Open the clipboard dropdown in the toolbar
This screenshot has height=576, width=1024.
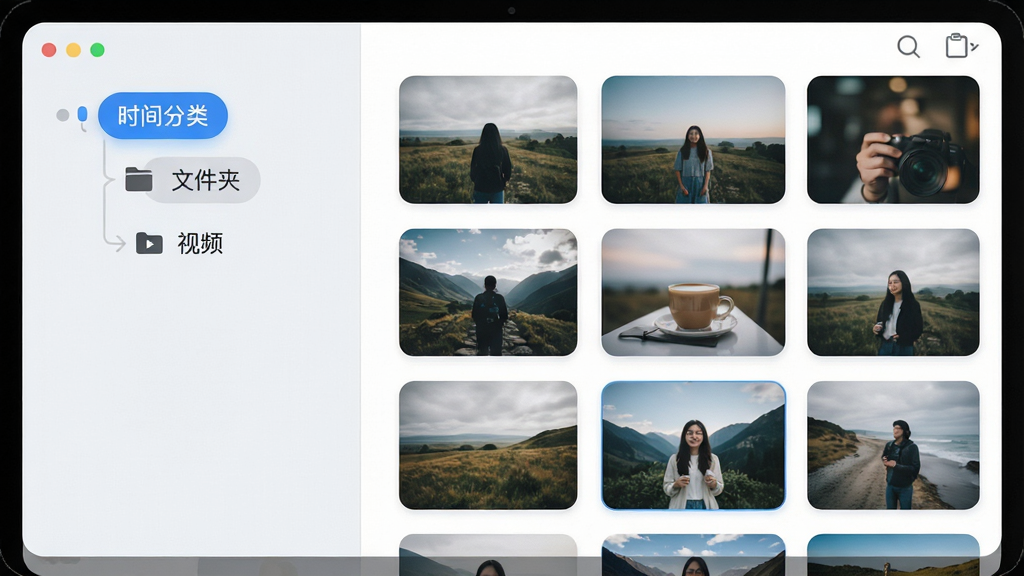click(962, 46)
